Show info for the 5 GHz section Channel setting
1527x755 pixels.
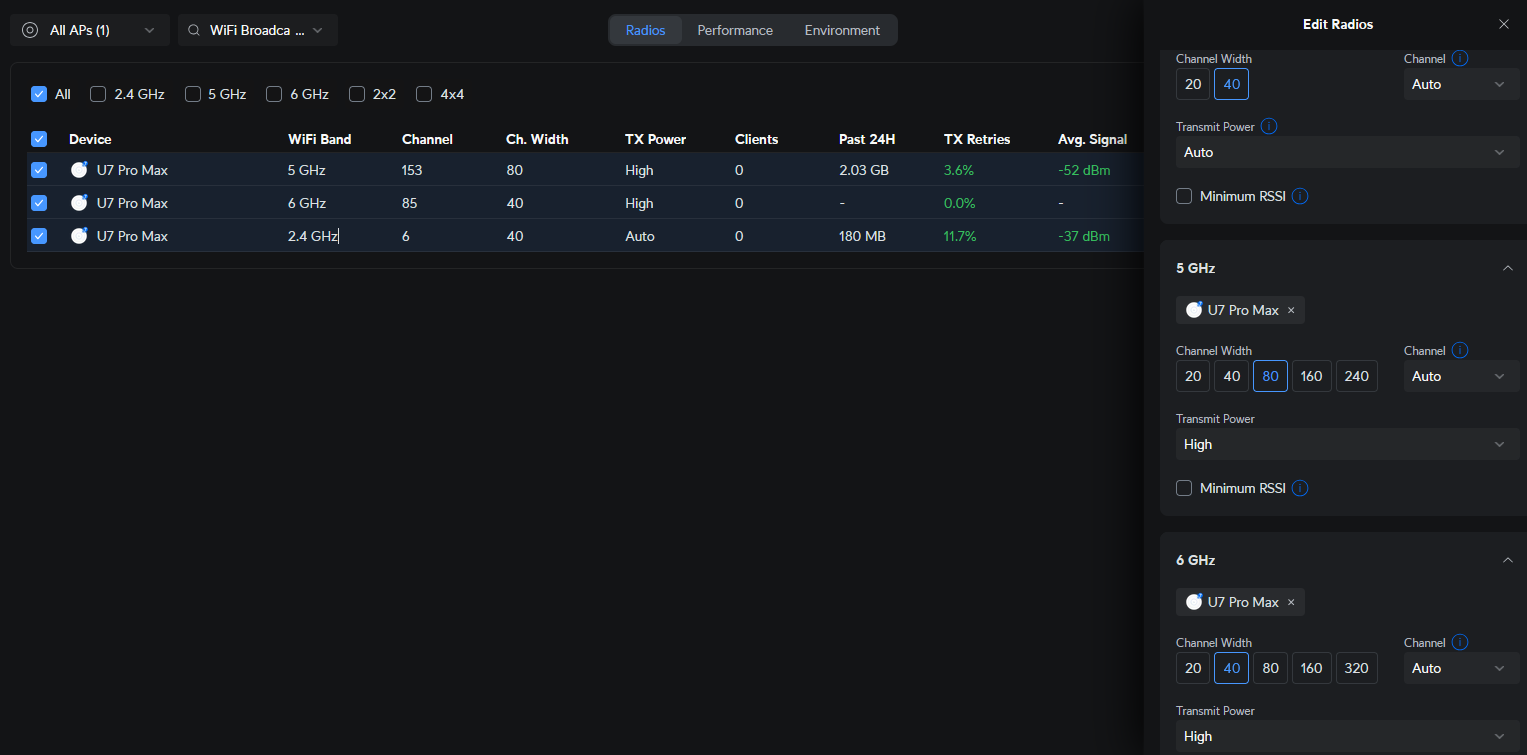point(1460,351)
